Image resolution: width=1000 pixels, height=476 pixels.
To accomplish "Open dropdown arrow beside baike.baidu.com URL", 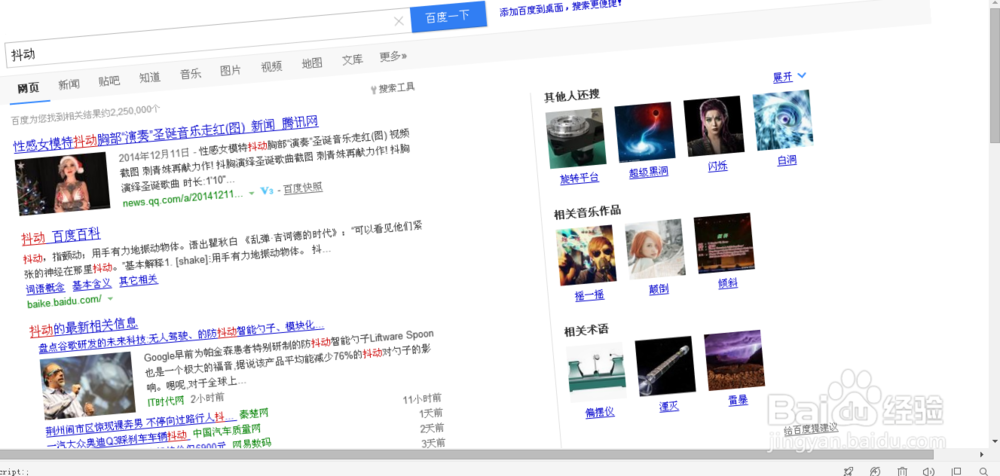I will (x=110, y=298).
